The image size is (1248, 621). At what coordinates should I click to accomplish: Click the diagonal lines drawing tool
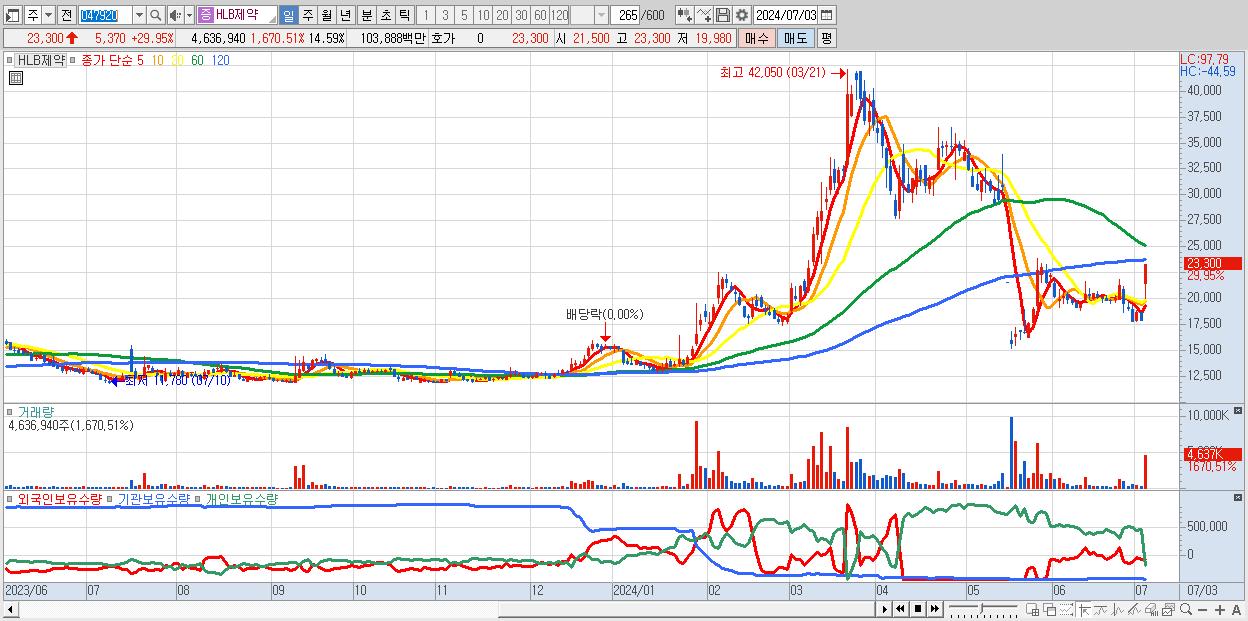coord(1134,610)
